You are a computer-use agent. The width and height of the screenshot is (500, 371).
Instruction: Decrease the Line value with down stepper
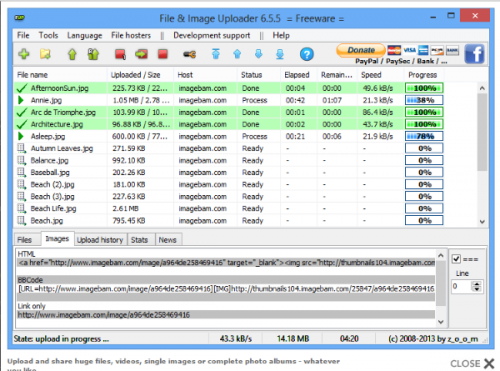point(477,289)
